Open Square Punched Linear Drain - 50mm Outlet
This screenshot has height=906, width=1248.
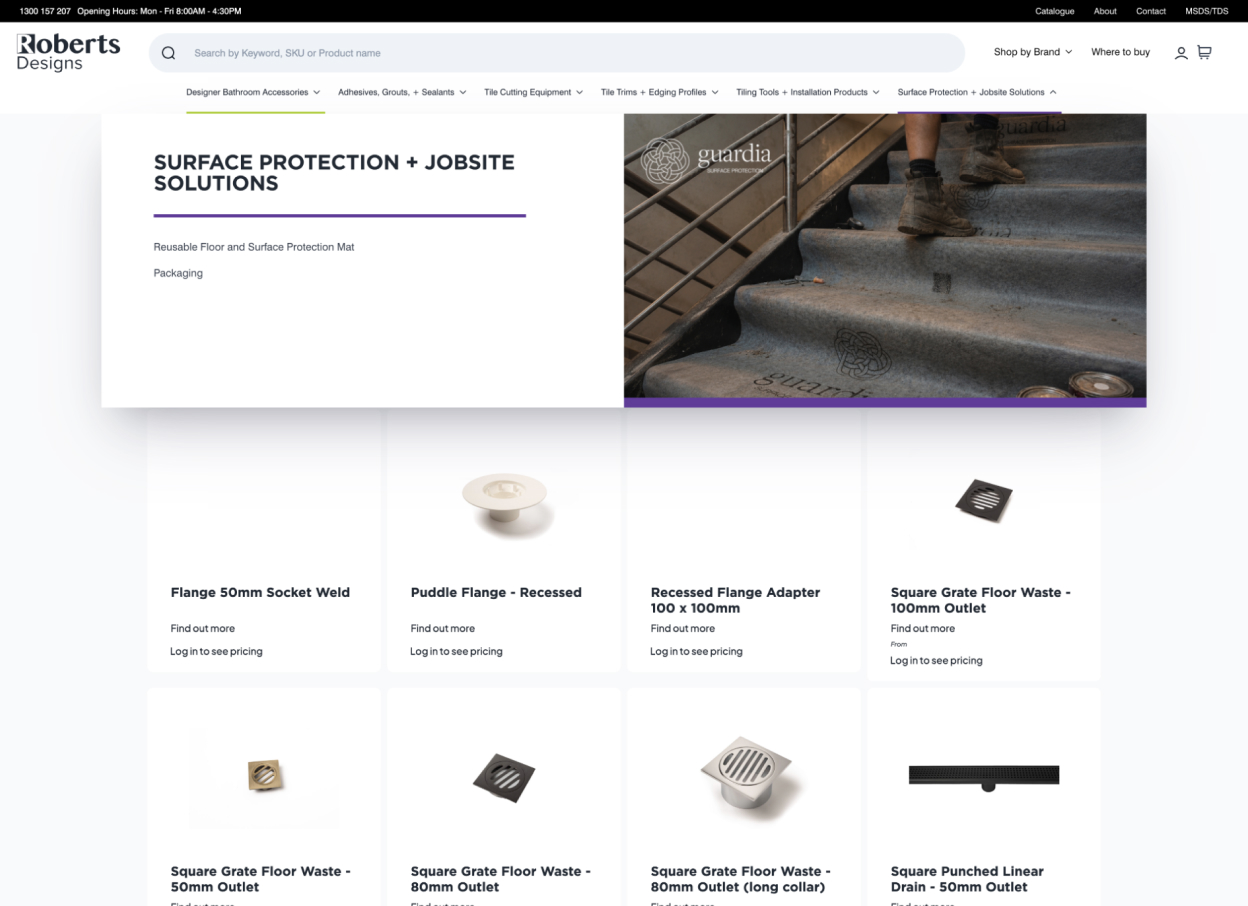[x=967, y=879]
